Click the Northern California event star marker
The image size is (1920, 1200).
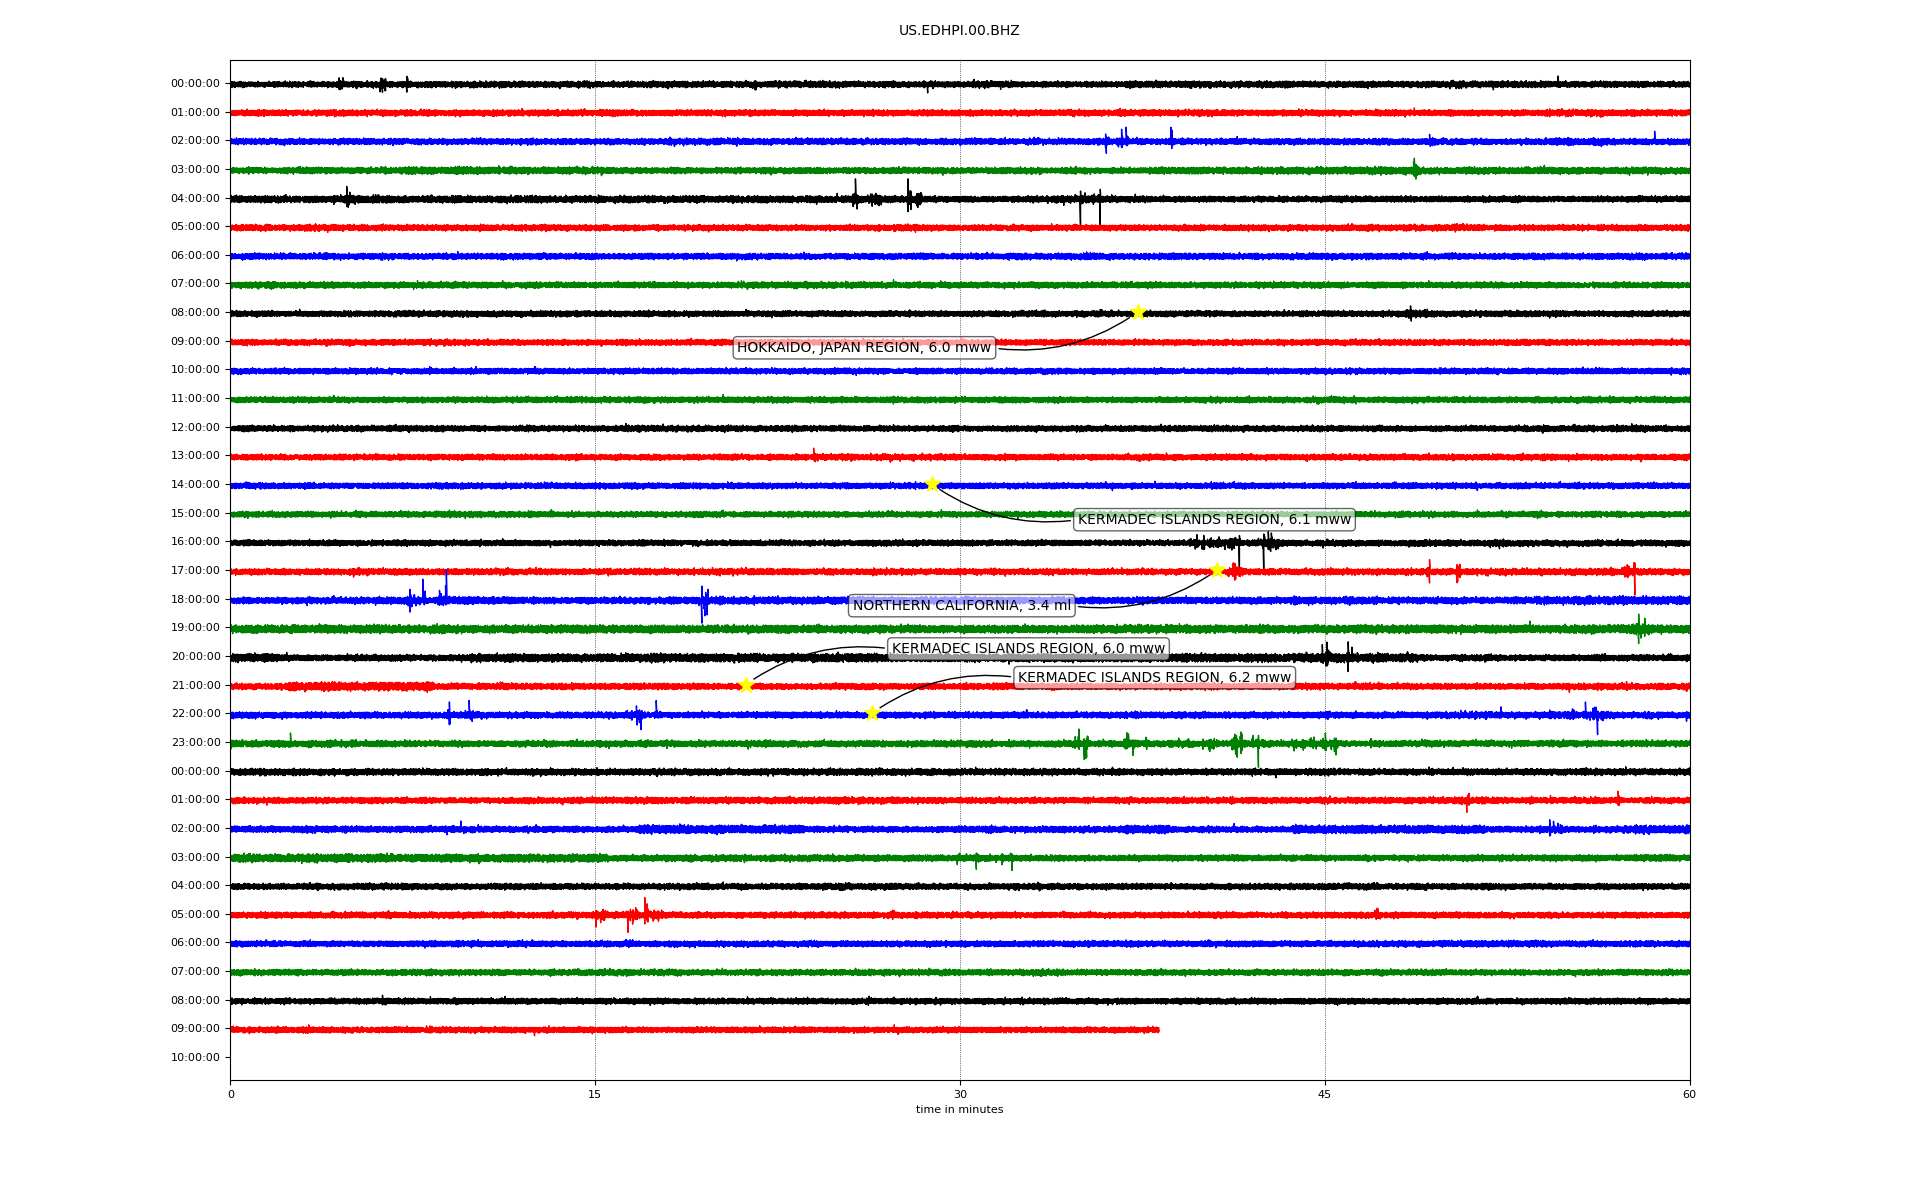click(x=1217, y=570)
